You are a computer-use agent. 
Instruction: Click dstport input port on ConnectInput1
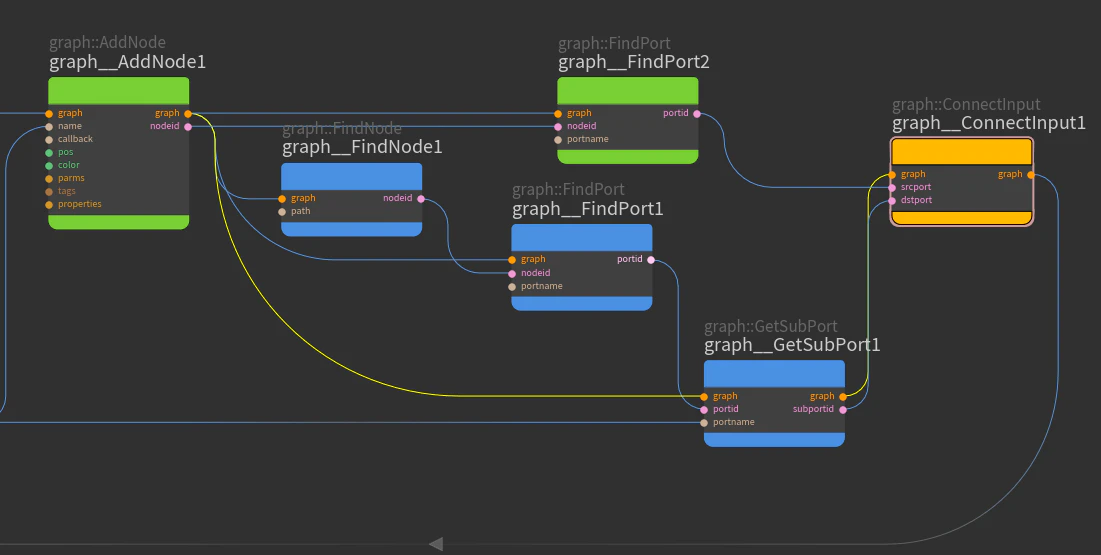coord(892,201)
